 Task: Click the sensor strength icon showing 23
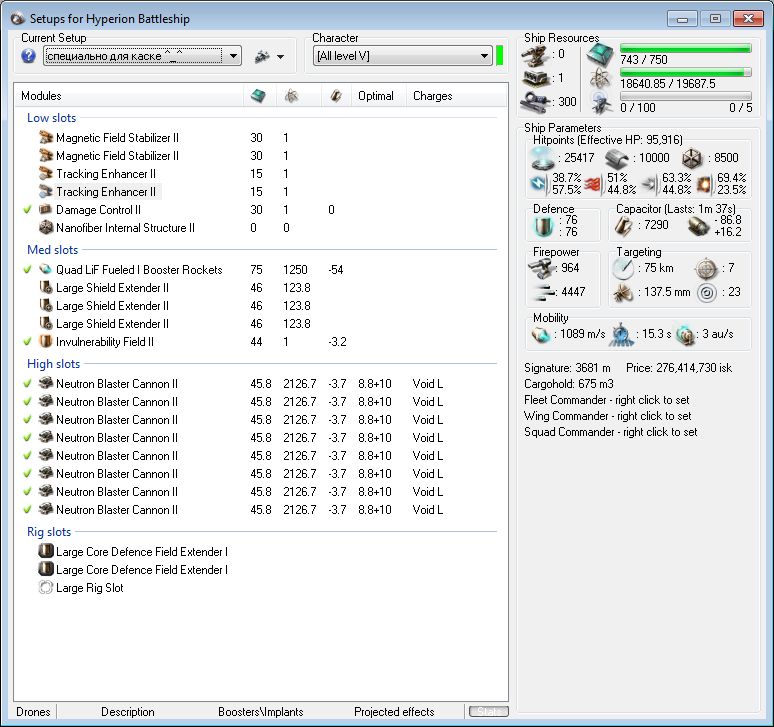[707, 293]
